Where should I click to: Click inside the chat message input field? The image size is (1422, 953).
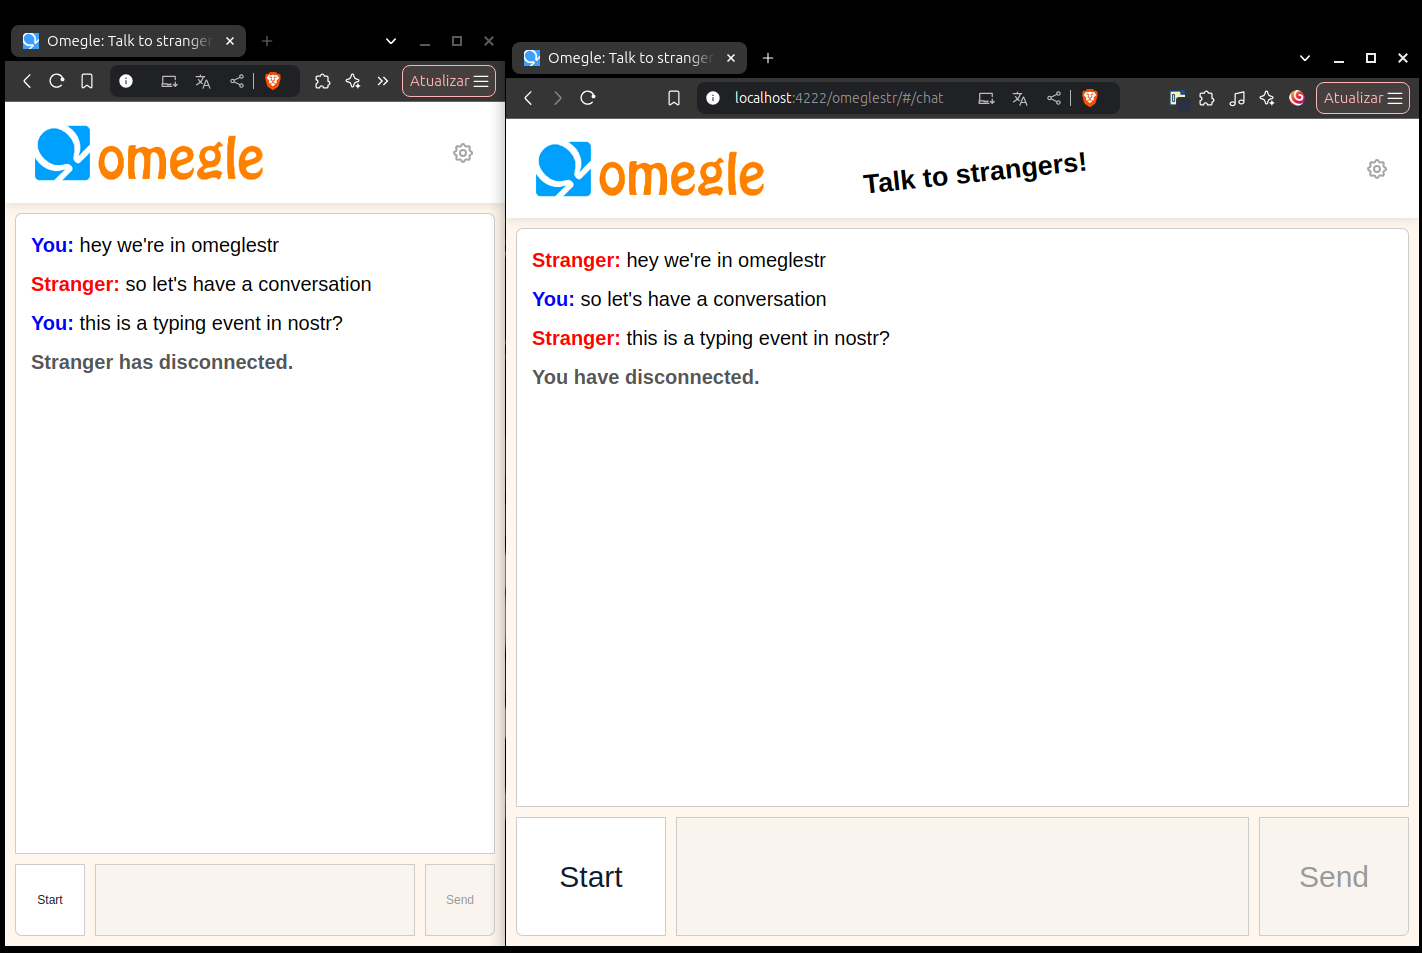[x=961, y=876]
